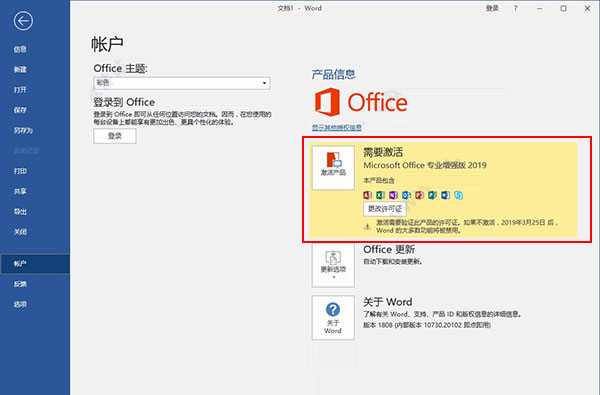Select 信息 in the left sidebar
600x395 pixels.
point(20,49)
